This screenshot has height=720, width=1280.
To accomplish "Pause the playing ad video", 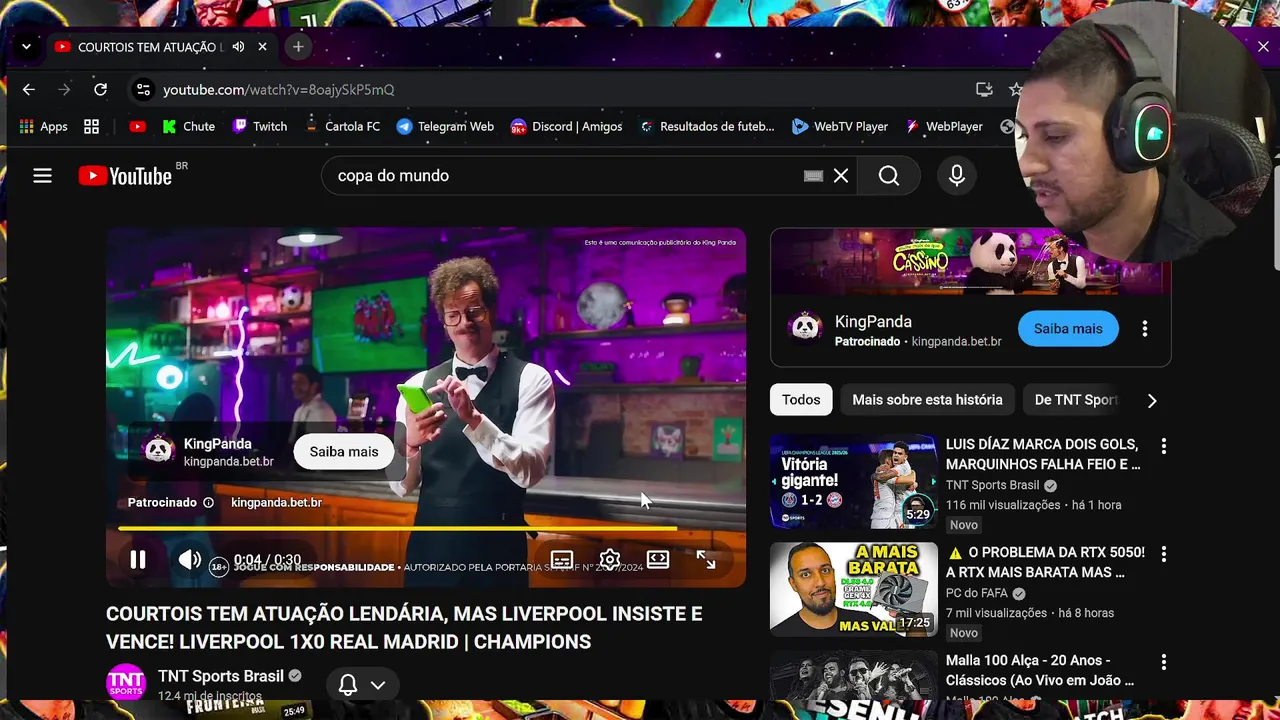I will click(x=138, y=560).
